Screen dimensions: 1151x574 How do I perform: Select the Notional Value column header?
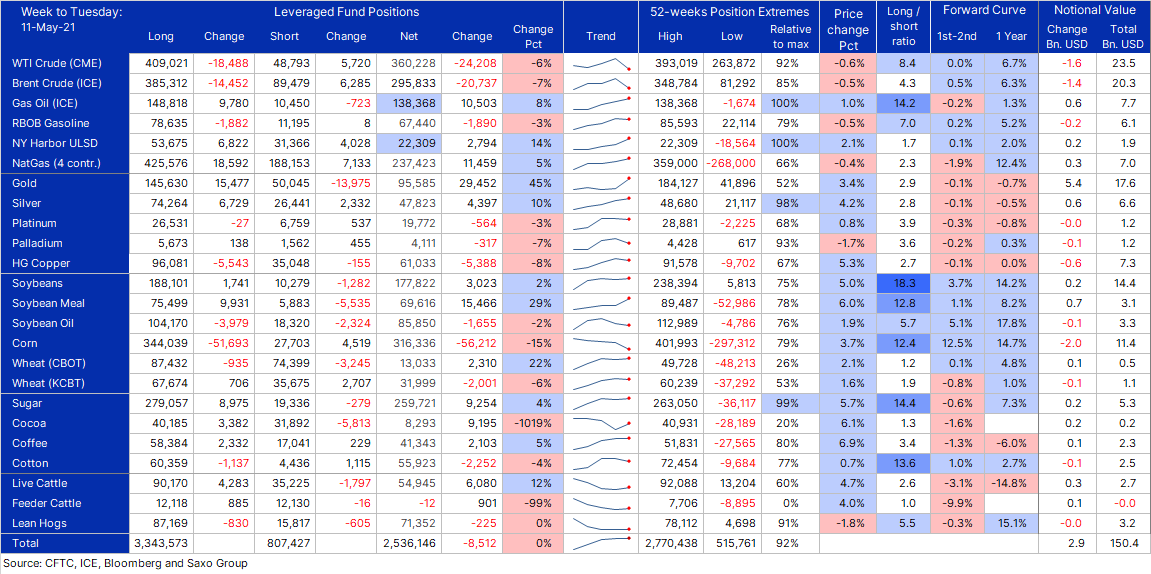click(1095, 12)
